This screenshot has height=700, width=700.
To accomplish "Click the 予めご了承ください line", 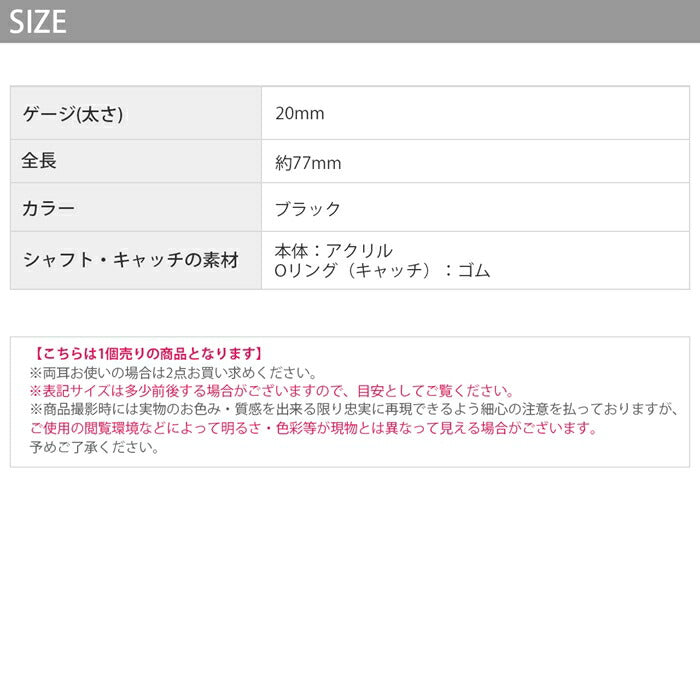I will point(94,448).
